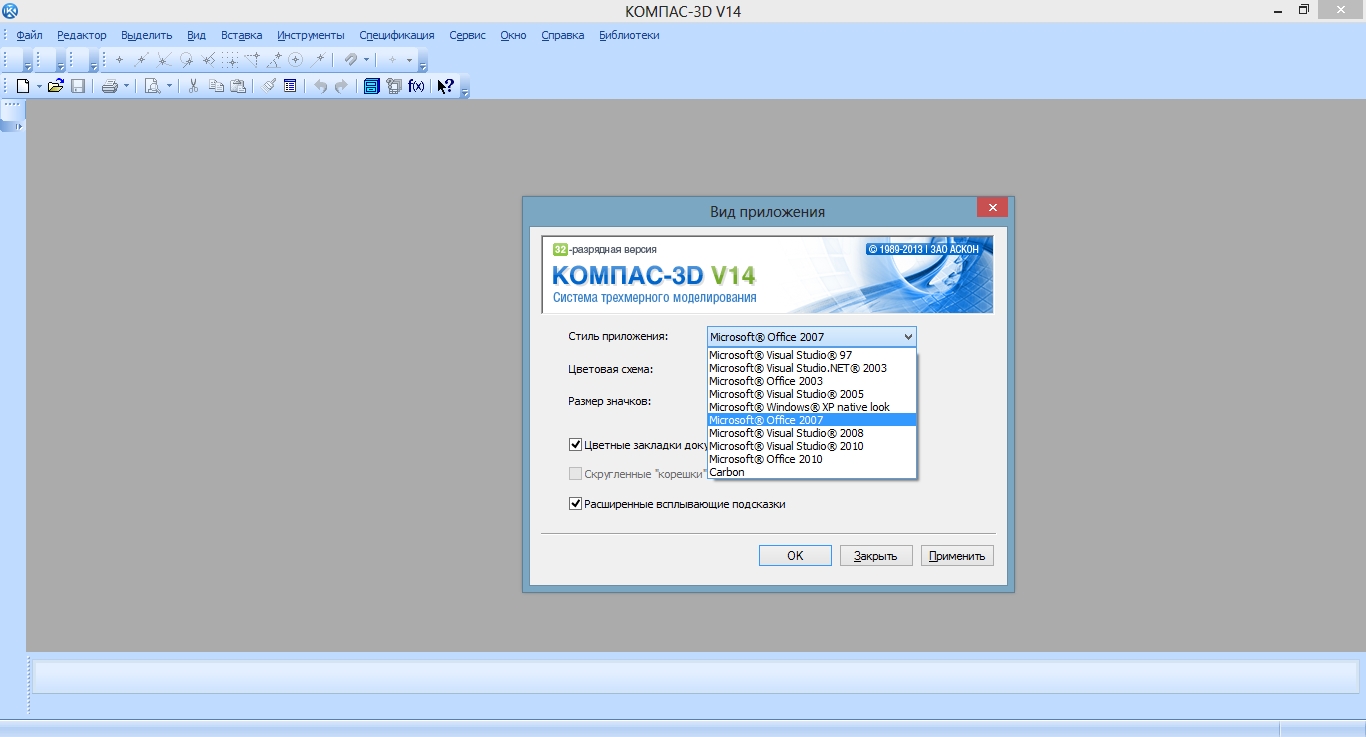Open the Инструменты menu
The height and width of the screenshot is (737, 1366).
[311, 35]
